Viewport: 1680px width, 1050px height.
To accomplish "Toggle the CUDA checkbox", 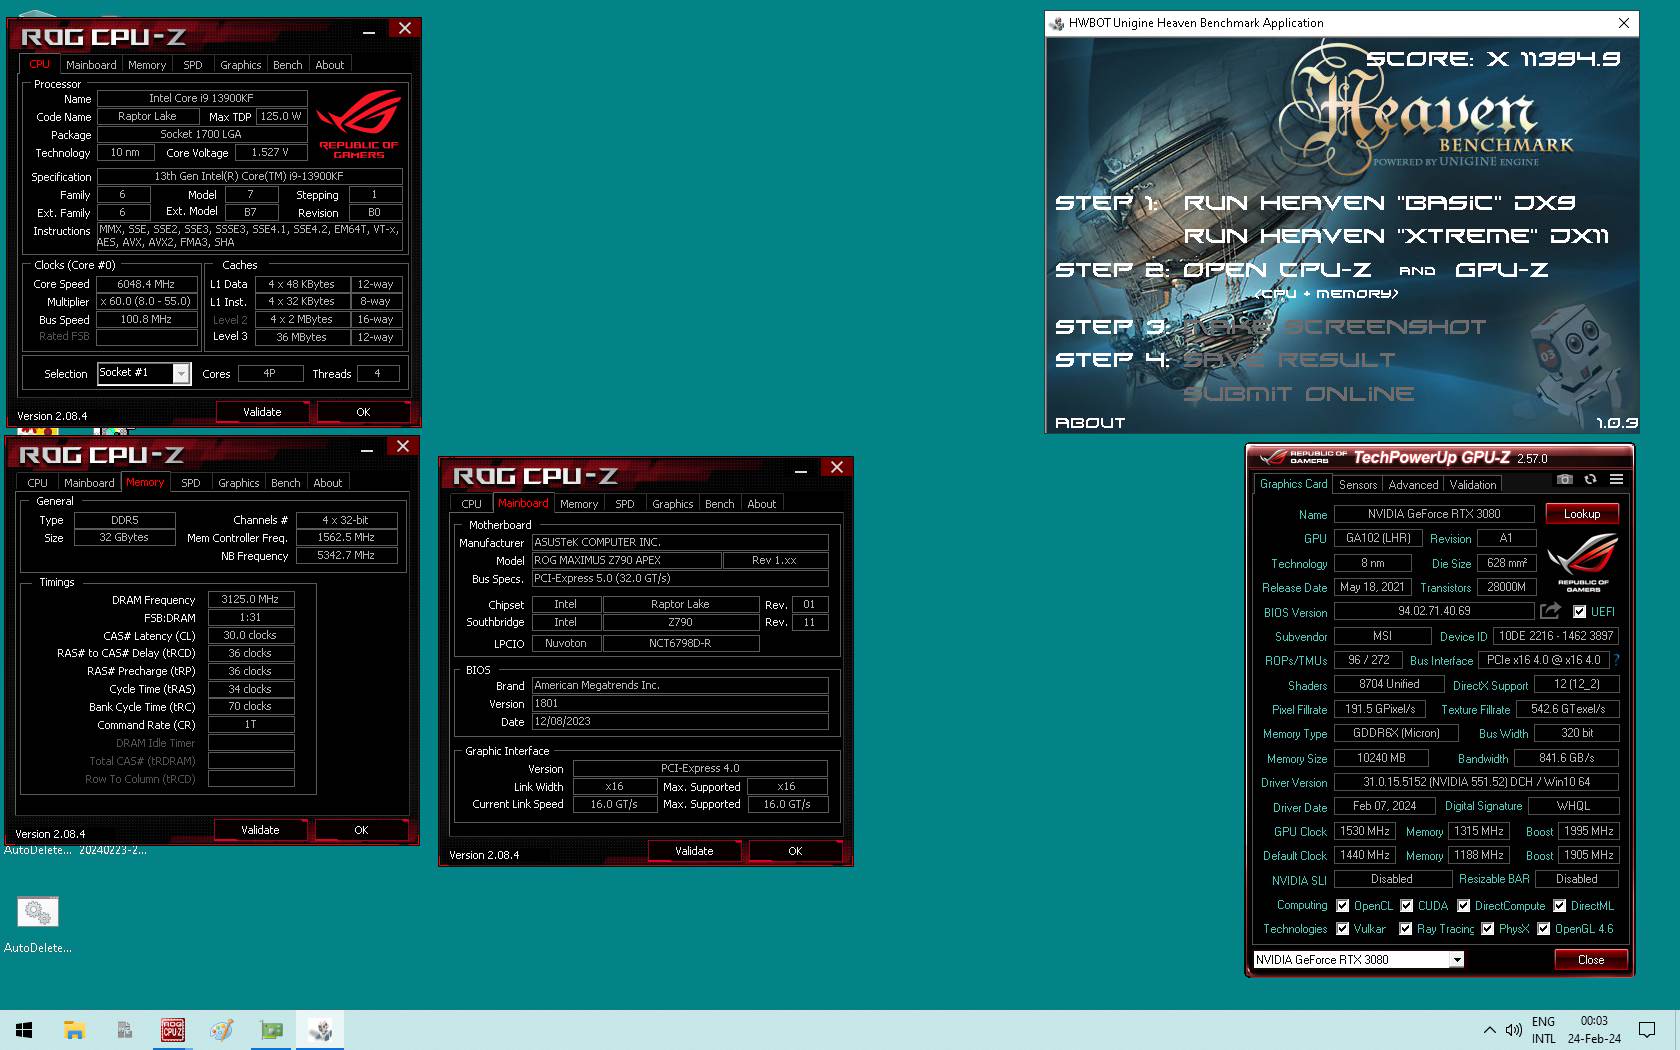I will [x=1407, y=905].
